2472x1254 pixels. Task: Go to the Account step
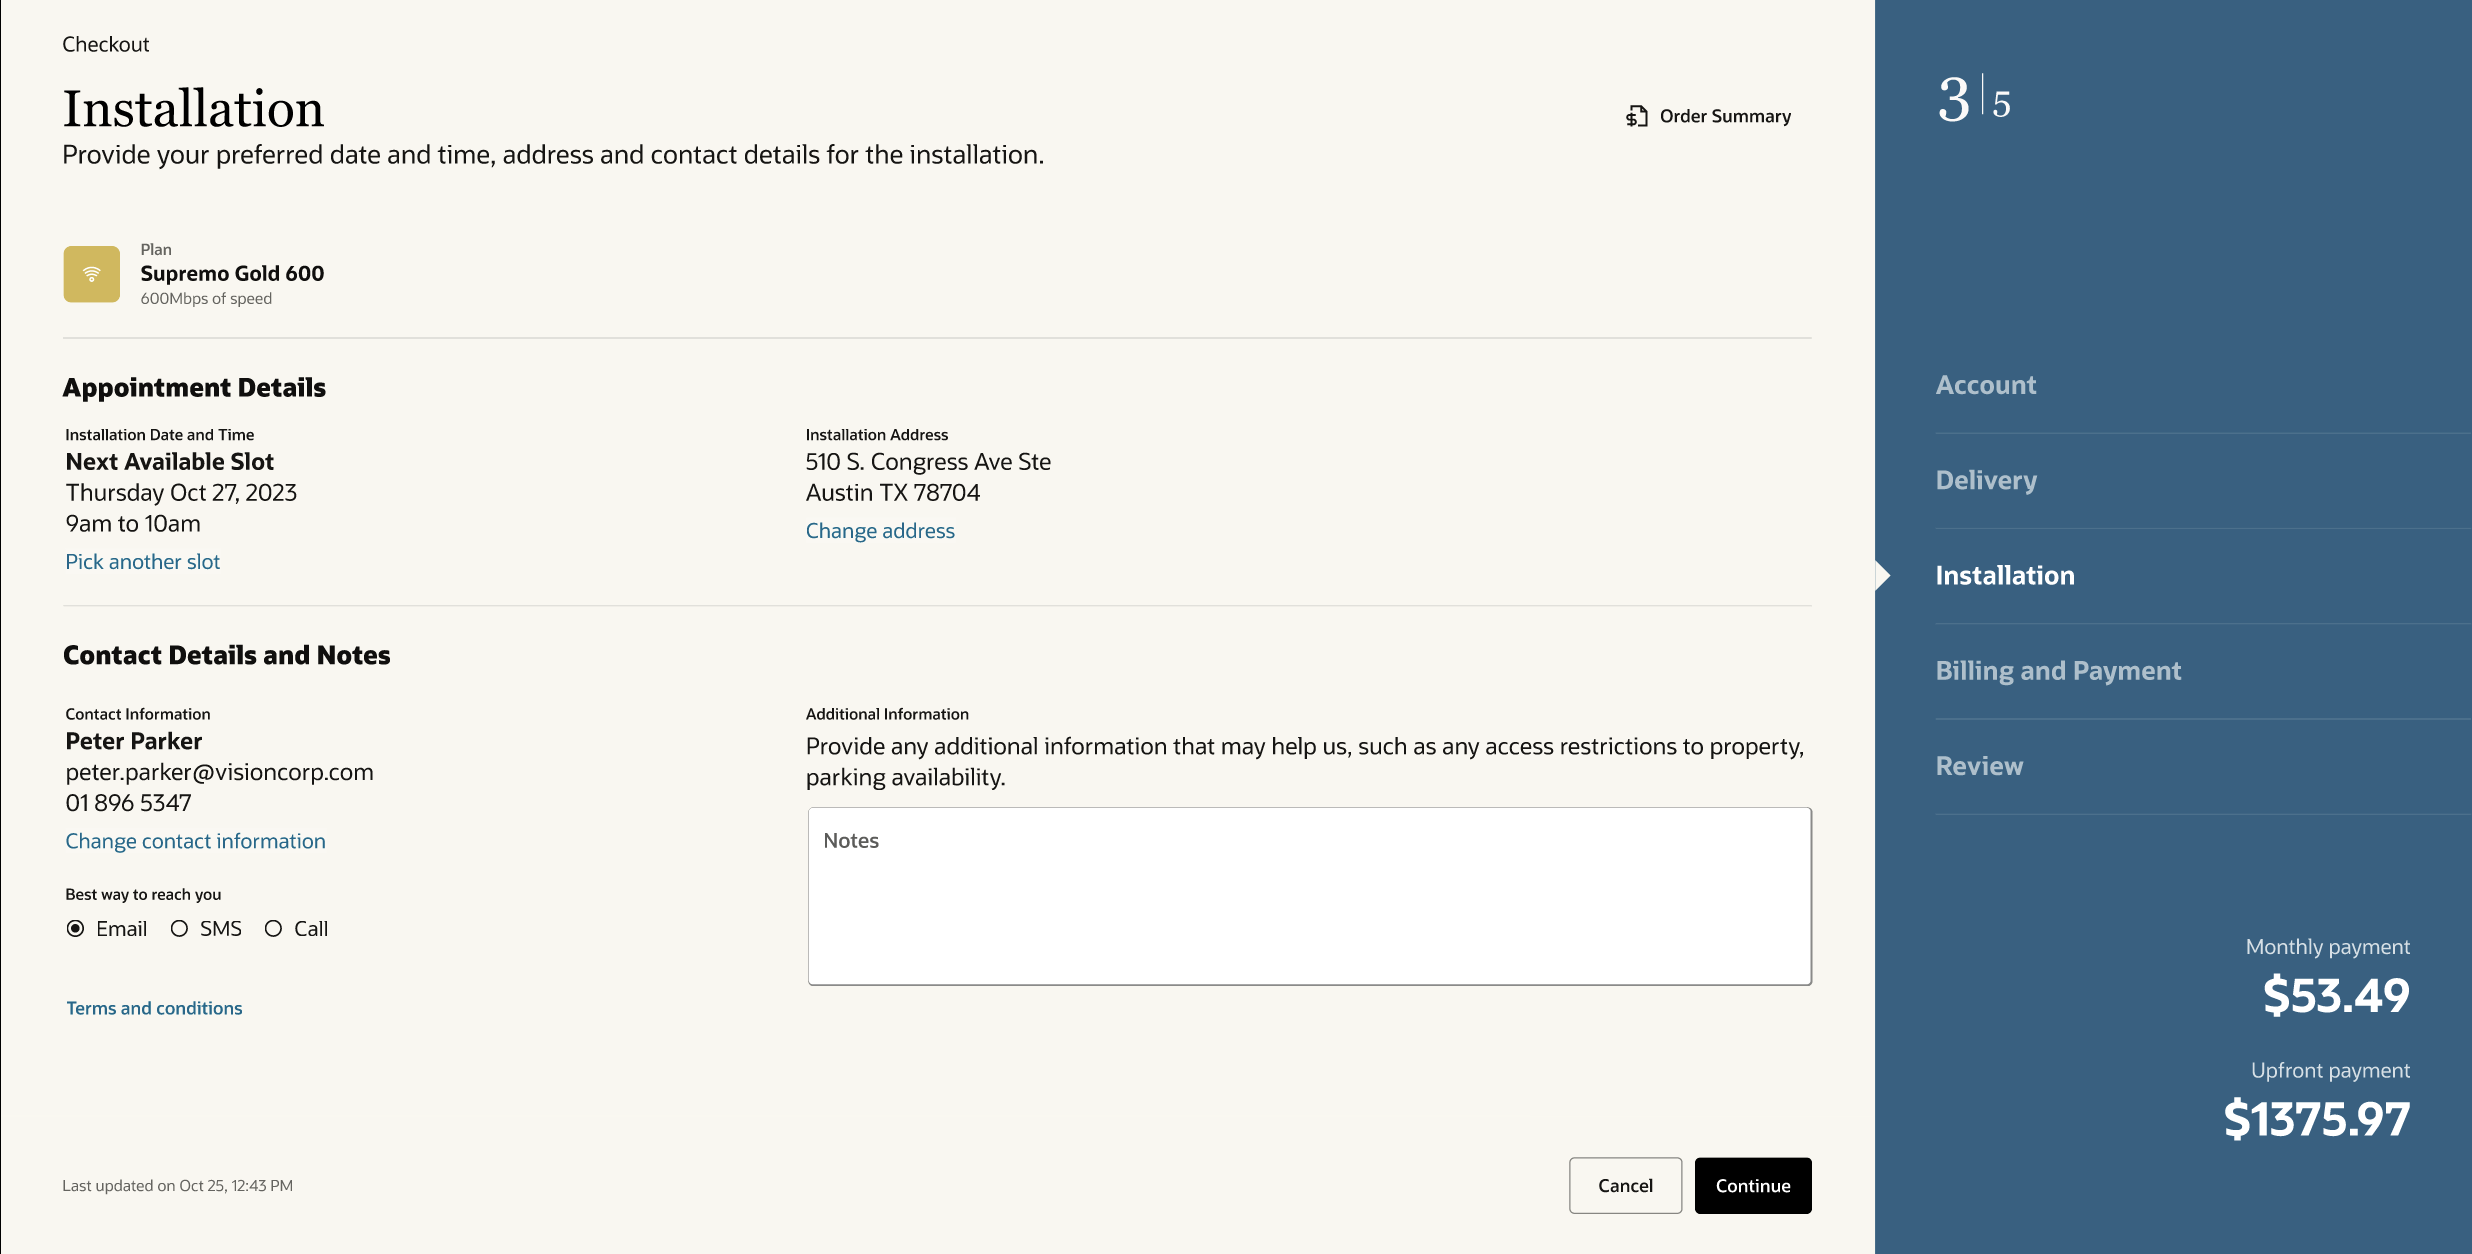(1985, 385)
